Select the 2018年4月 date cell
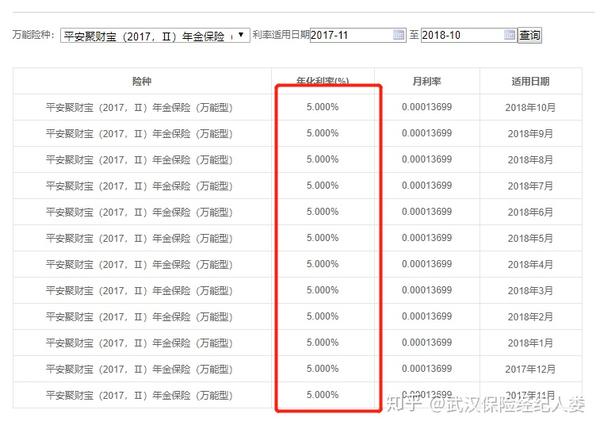 coord(530,264)
